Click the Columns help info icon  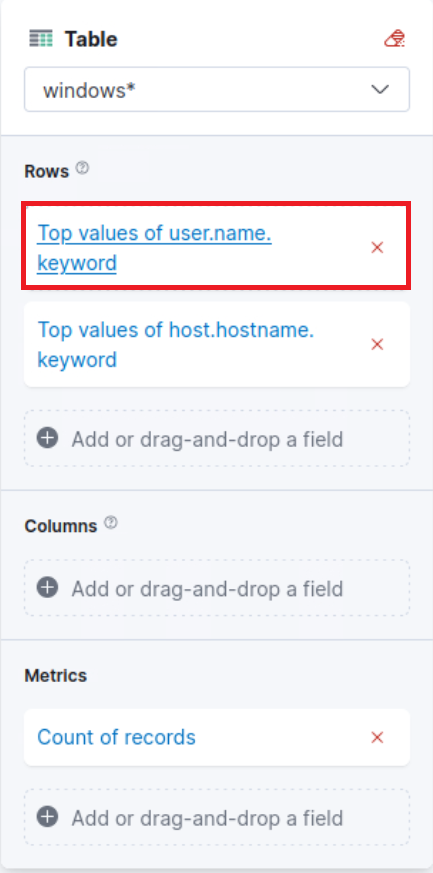(111, 523)
